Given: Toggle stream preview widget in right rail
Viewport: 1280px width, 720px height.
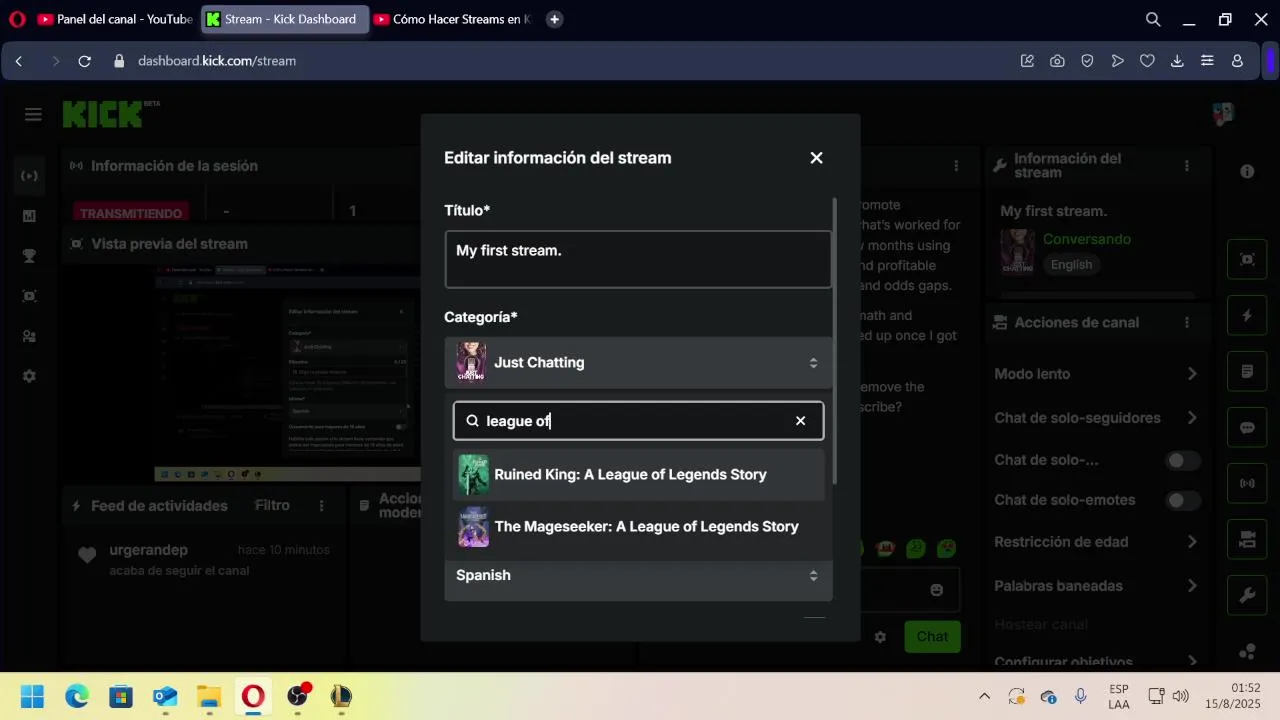Looking at the screenshot, I should pos(1247,259).
